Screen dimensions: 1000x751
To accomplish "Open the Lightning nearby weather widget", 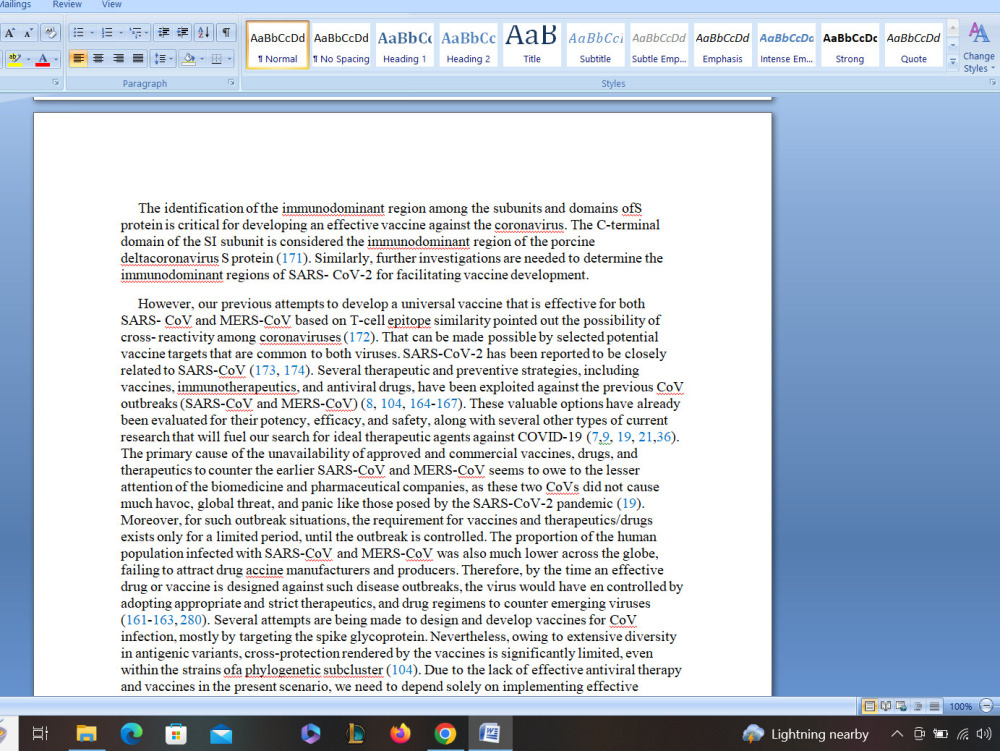I will (x=805, y=734).
